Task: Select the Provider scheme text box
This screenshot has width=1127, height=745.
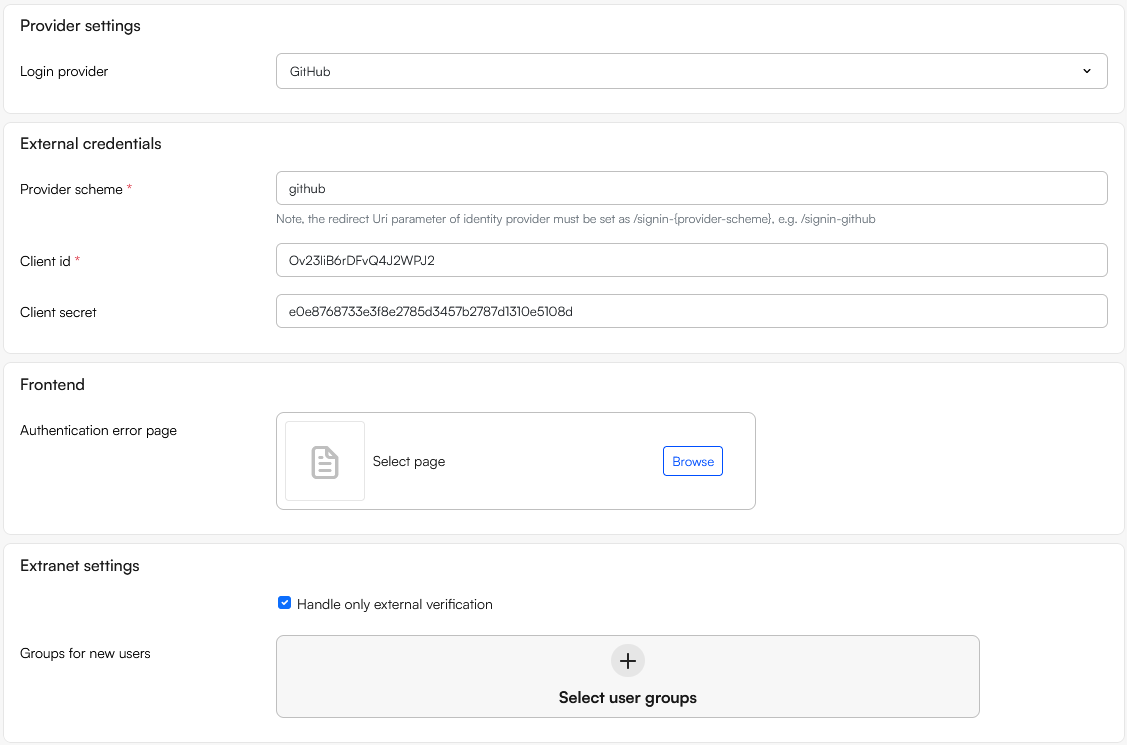Action: tap(692, 188)
